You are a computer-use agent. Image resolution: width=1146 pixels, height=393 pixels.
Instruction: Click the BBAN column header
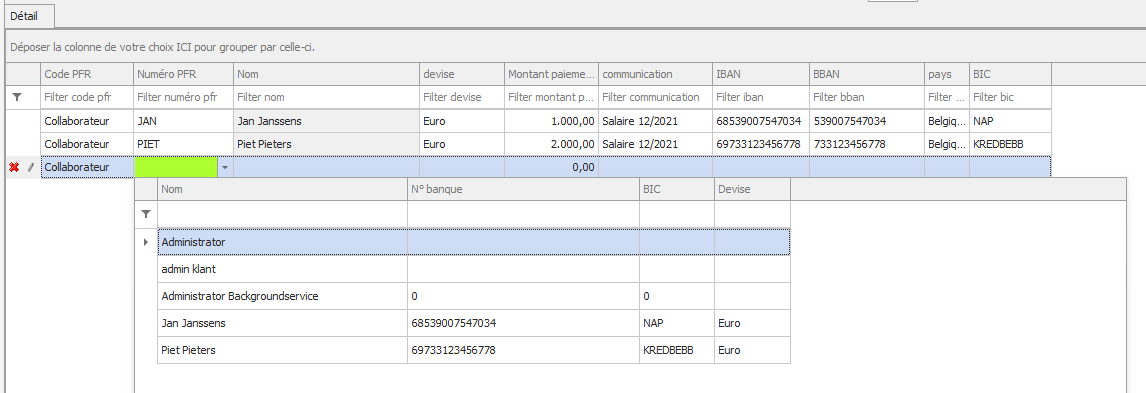coord(867,74)
